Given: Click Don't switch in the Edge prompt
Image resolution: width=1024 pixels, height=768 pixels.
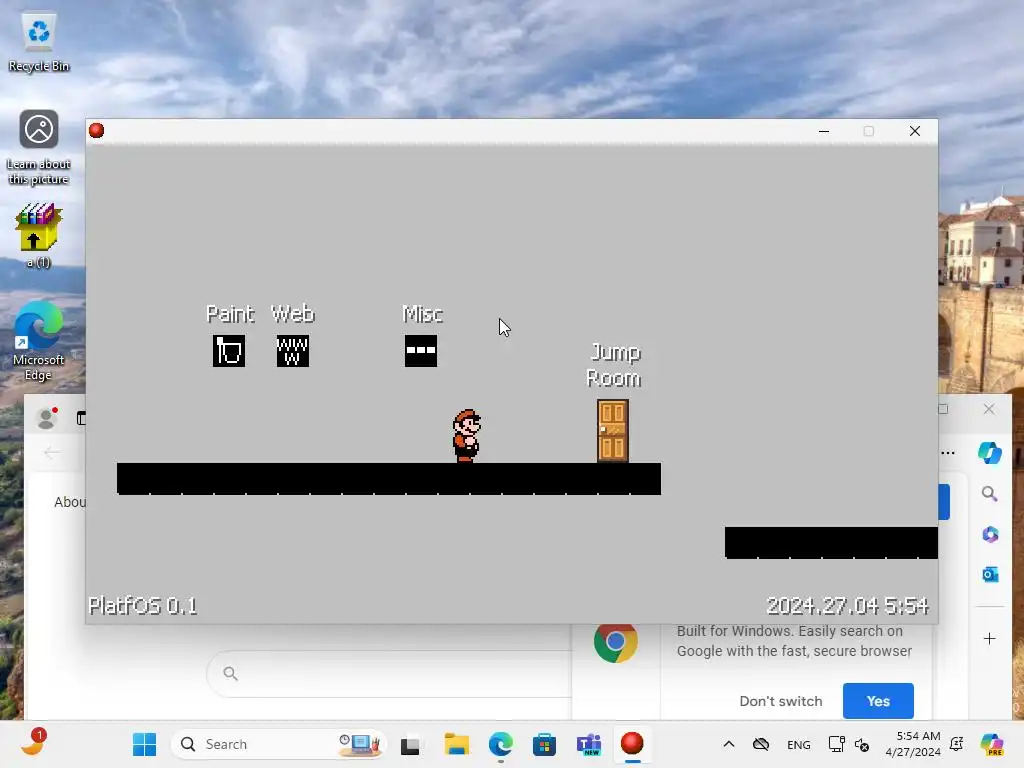Looking at the screenshot, I should [780, 701].
